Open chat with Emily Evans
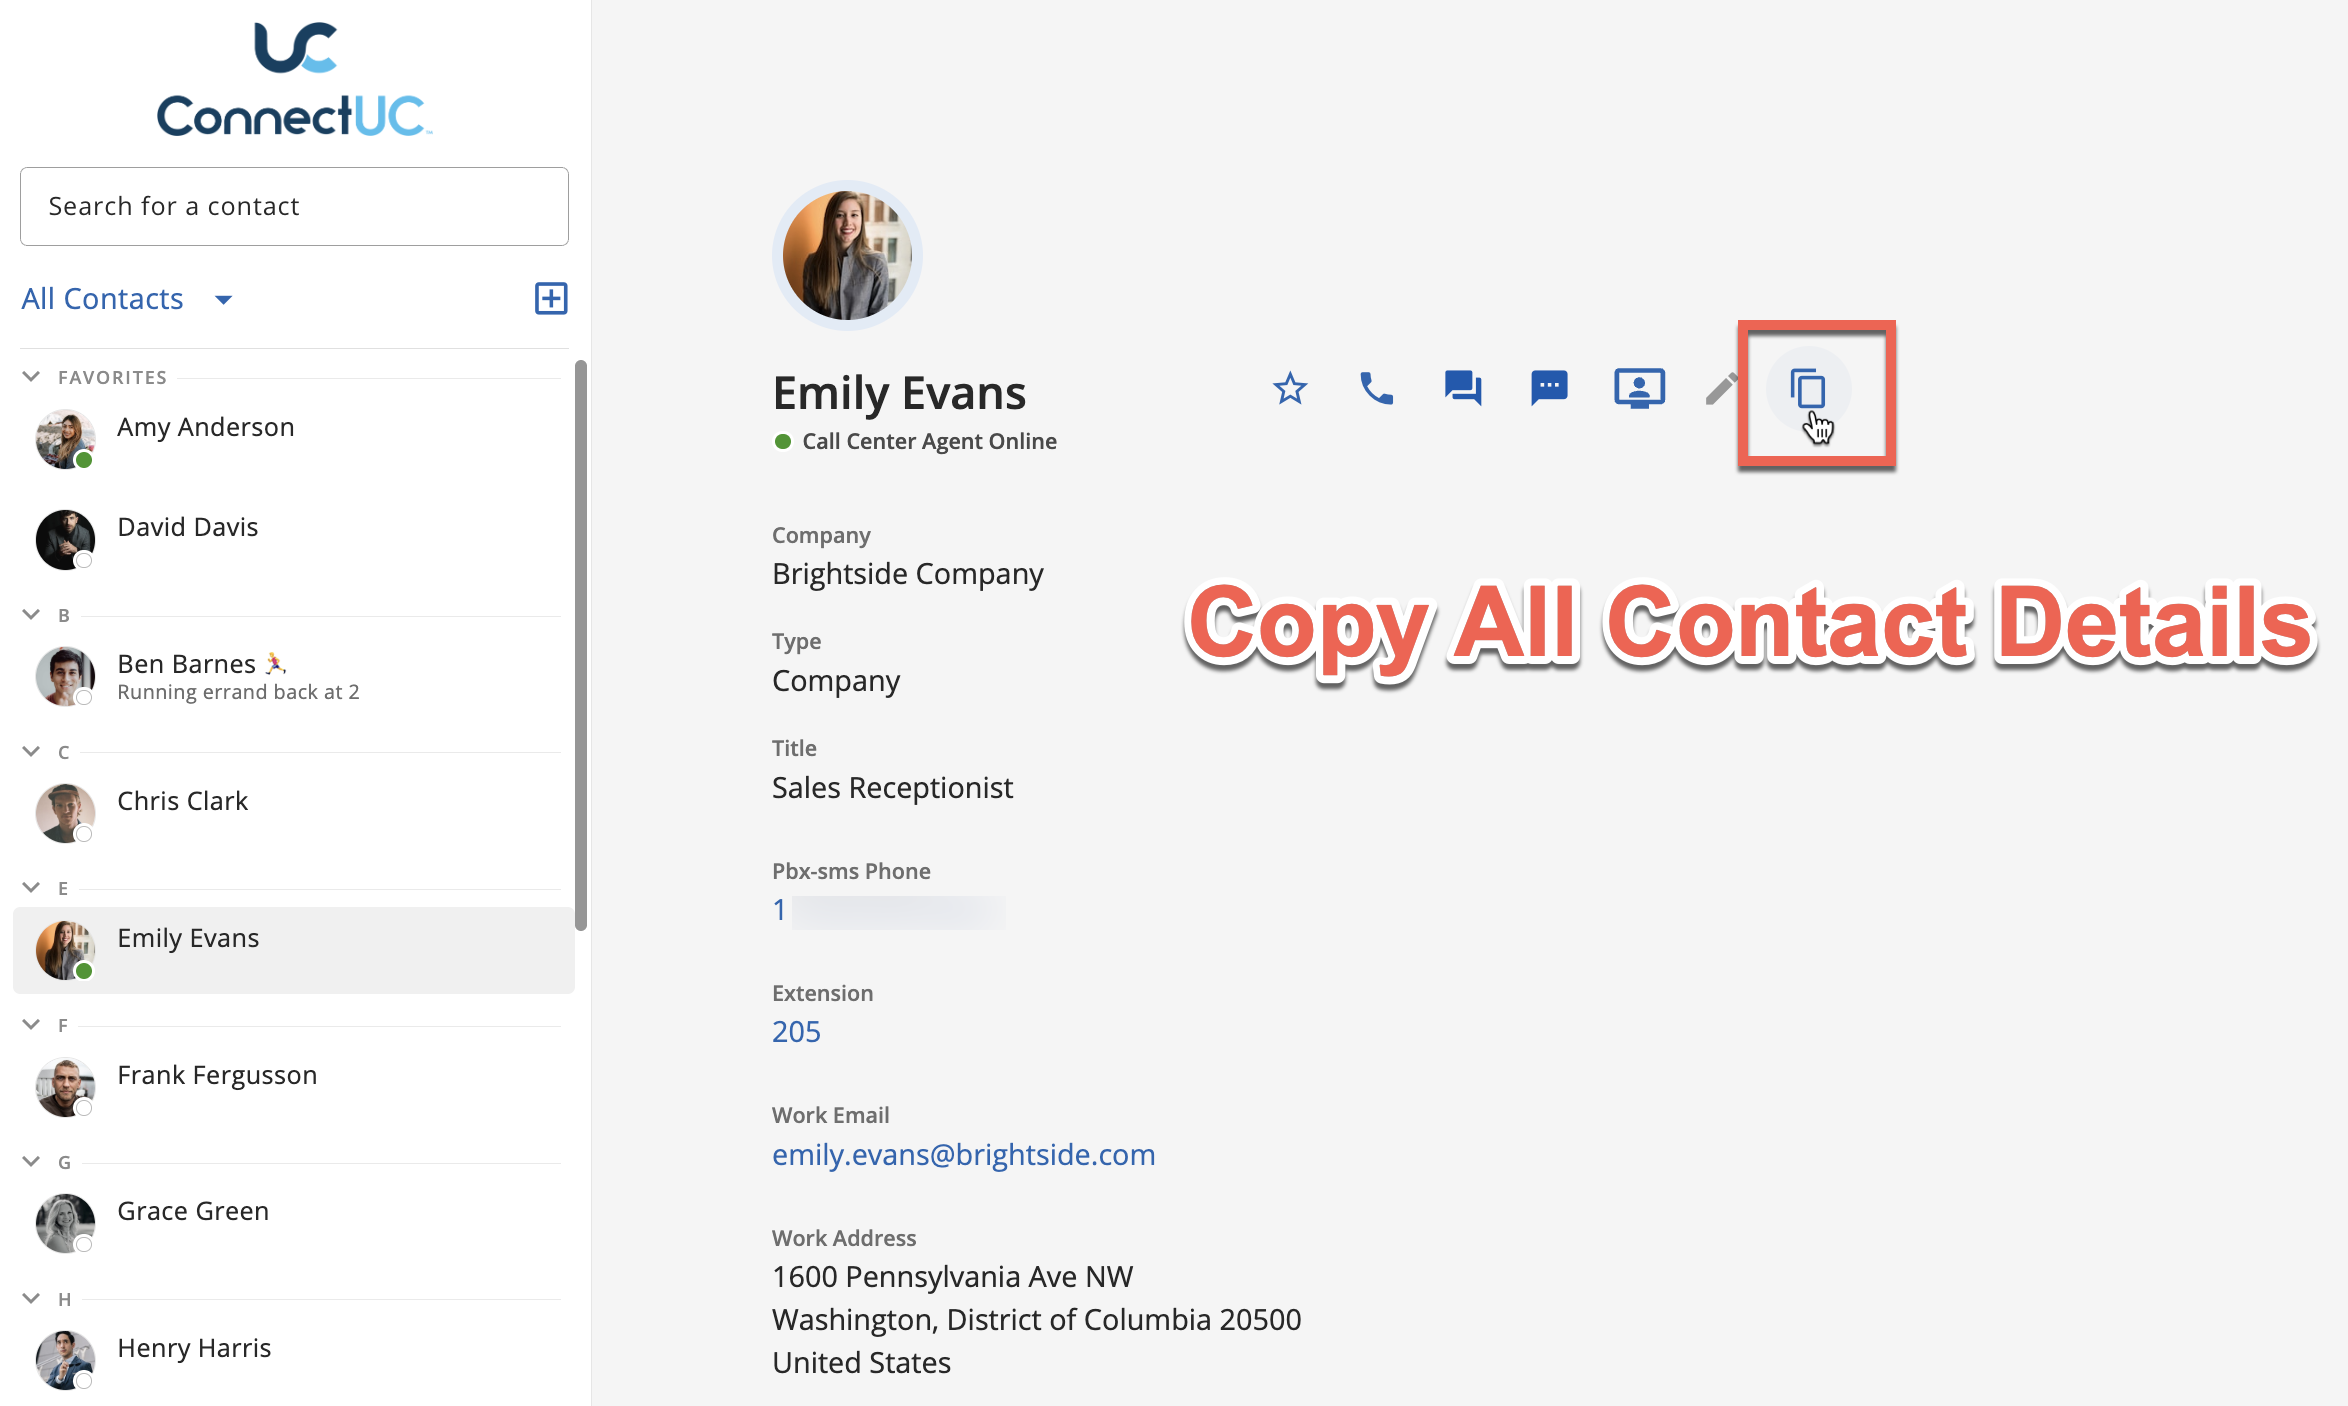Screen dimensions: 2348x1406 (x=1463, y=388)
